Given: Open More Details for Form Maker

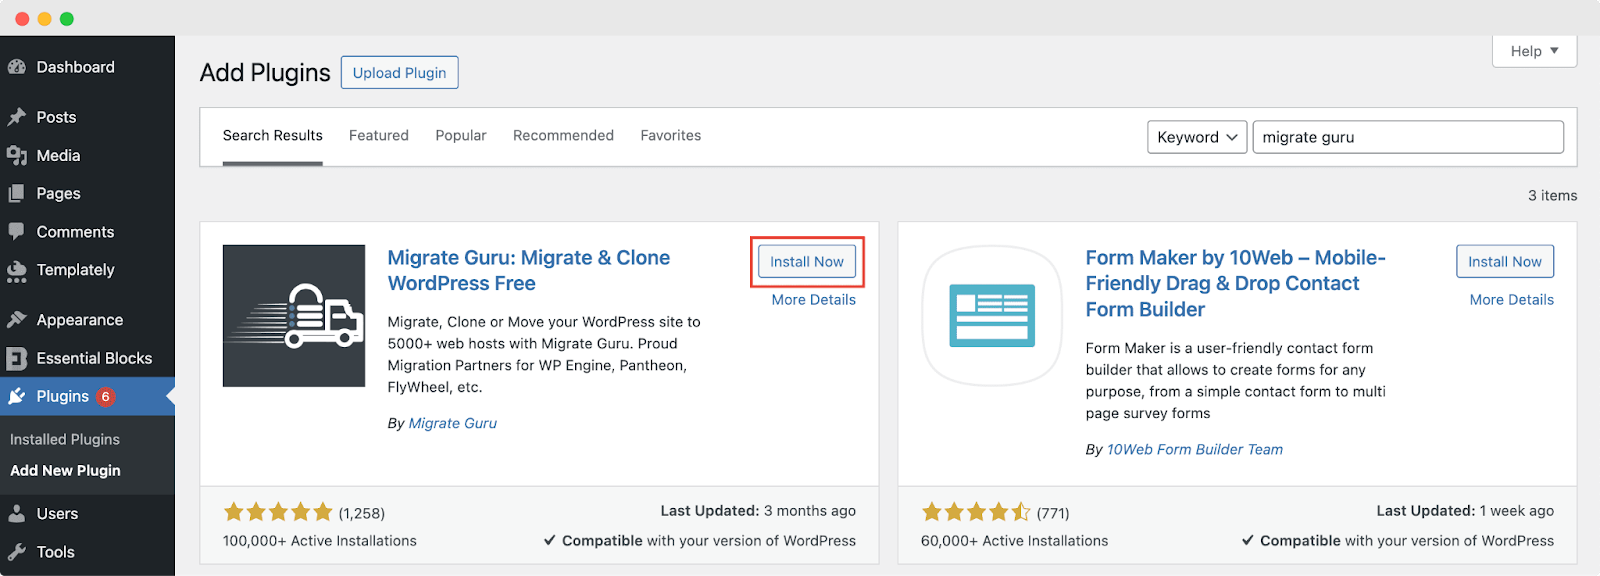Looking at the screenshot, I should pyautogui.click(x=1511, y=300).
